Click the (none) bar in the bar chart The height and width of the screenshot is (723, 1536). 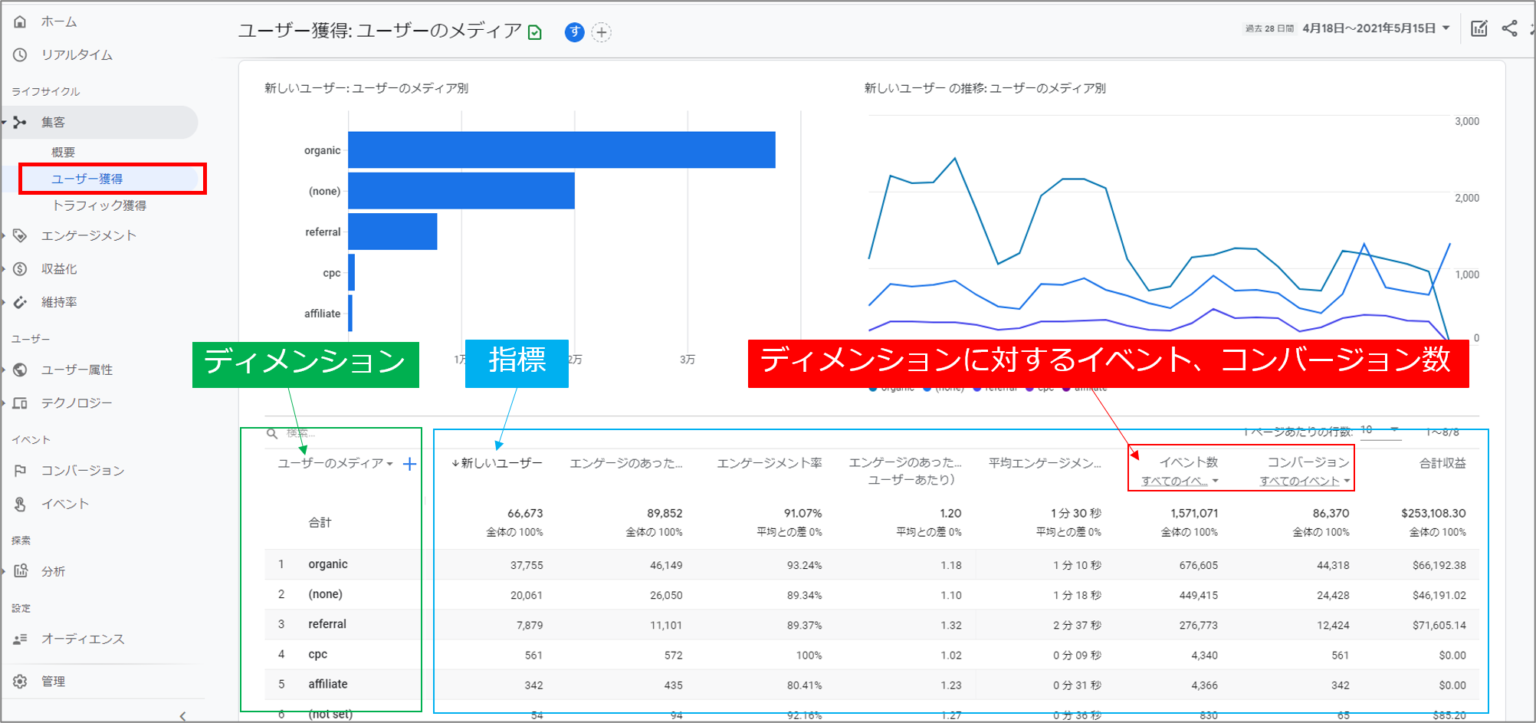461,191
